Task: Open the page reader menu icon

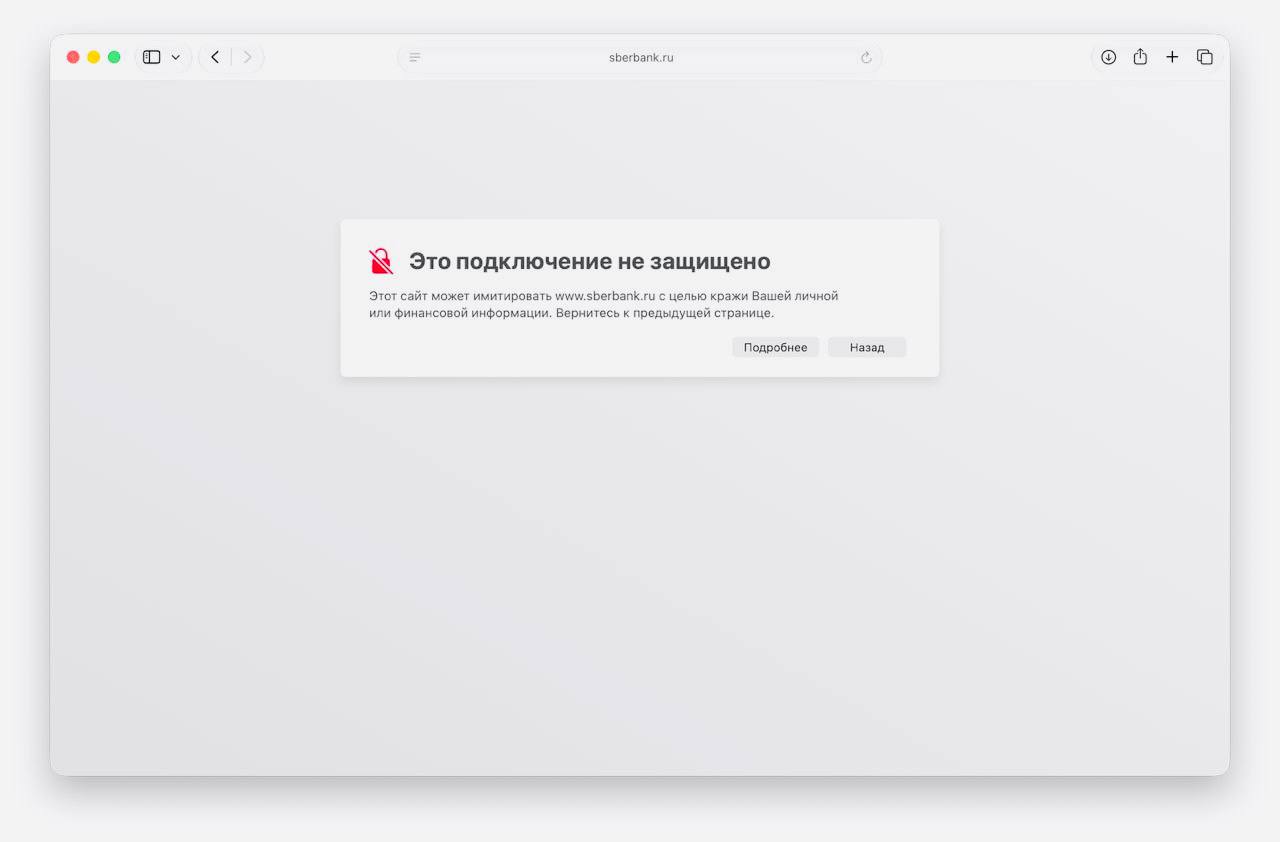Action: click(x=415, y=58)
